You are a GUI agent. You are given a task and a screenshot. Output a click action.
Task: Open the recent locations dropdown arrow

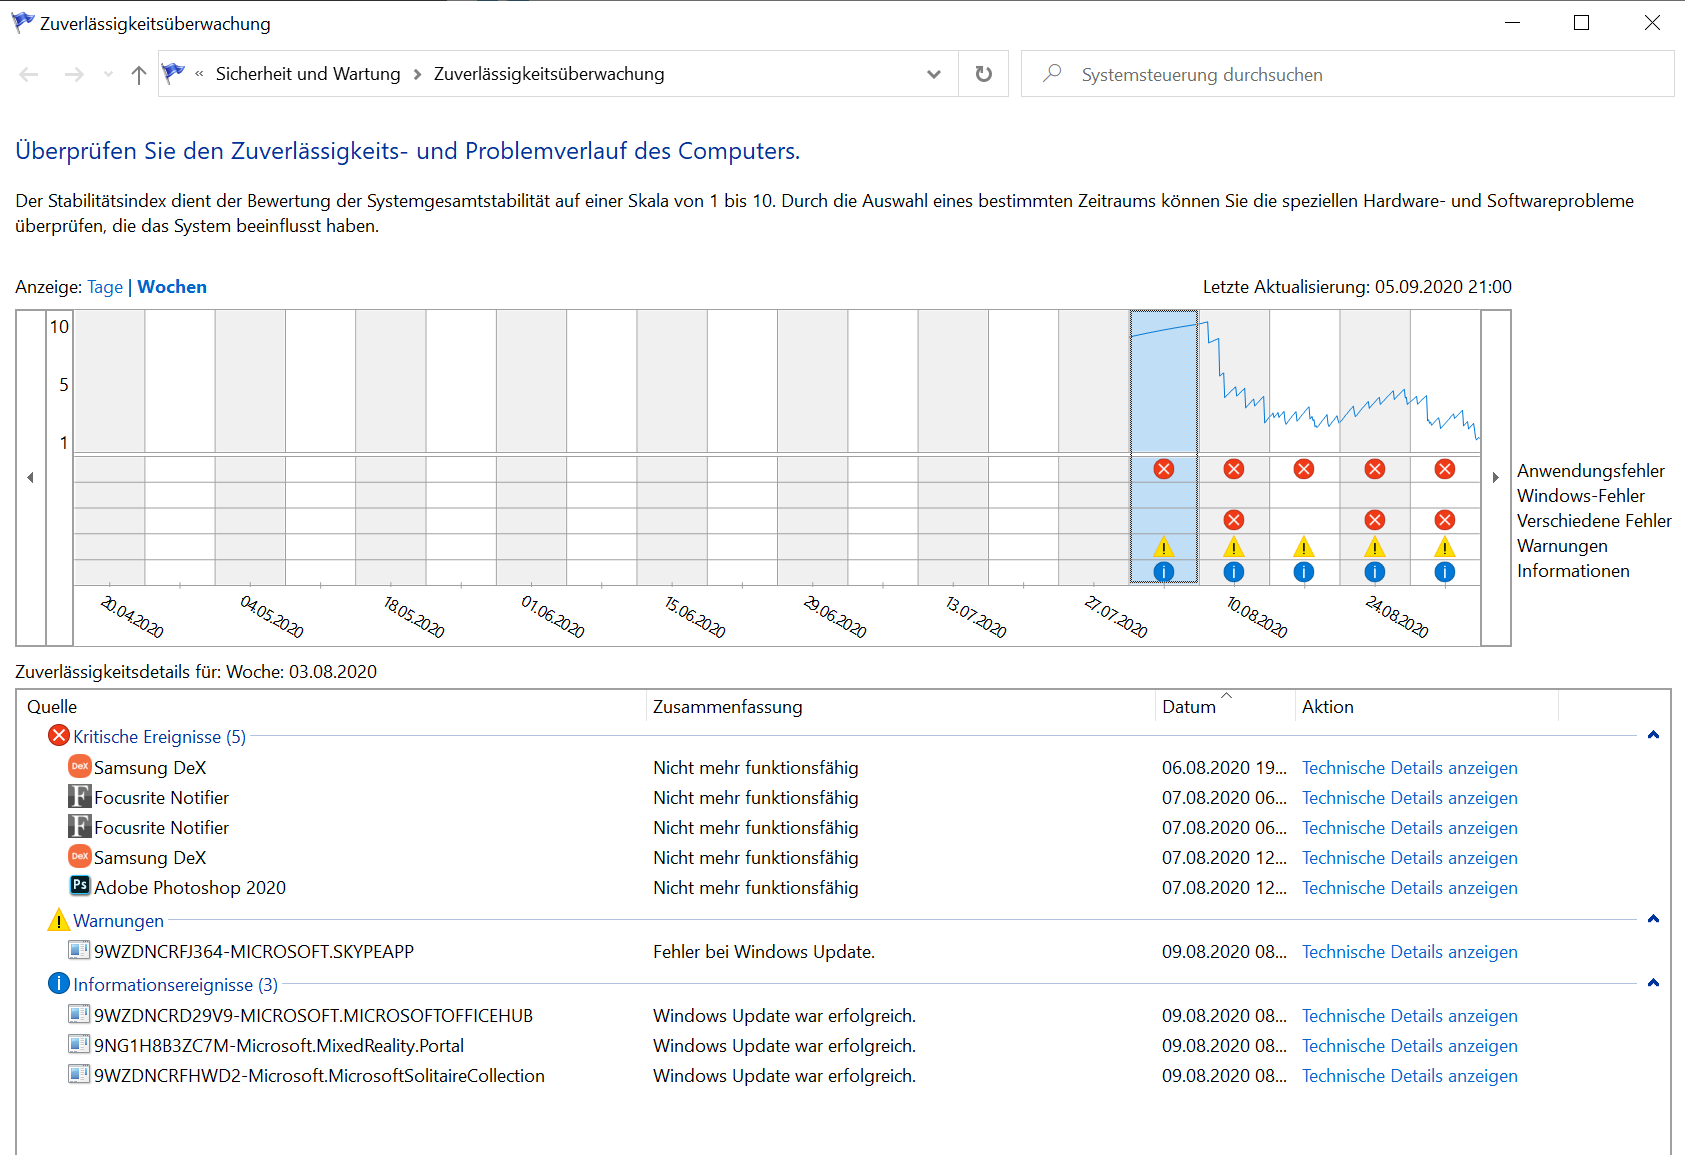(x=108, y=74)
